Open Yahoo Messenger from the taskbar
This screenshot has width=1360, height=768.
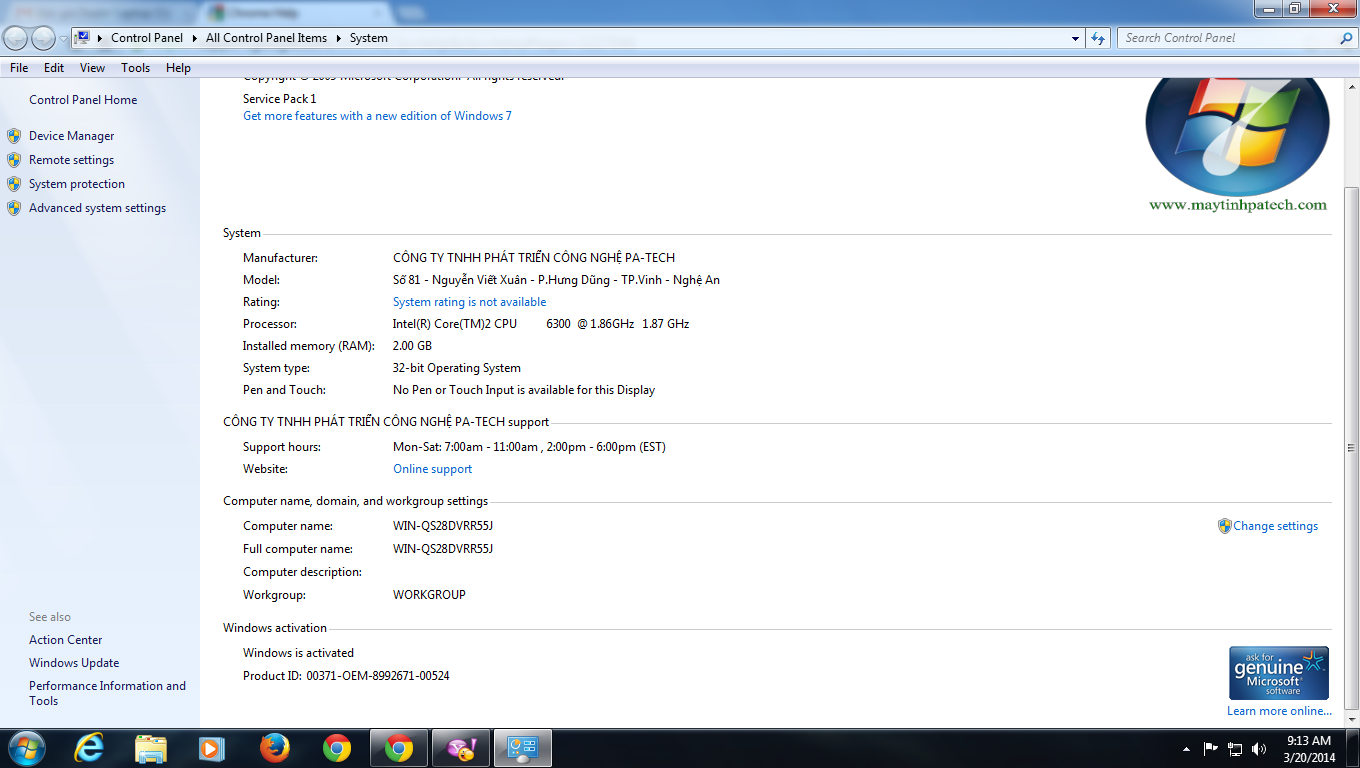coord(461,748)
